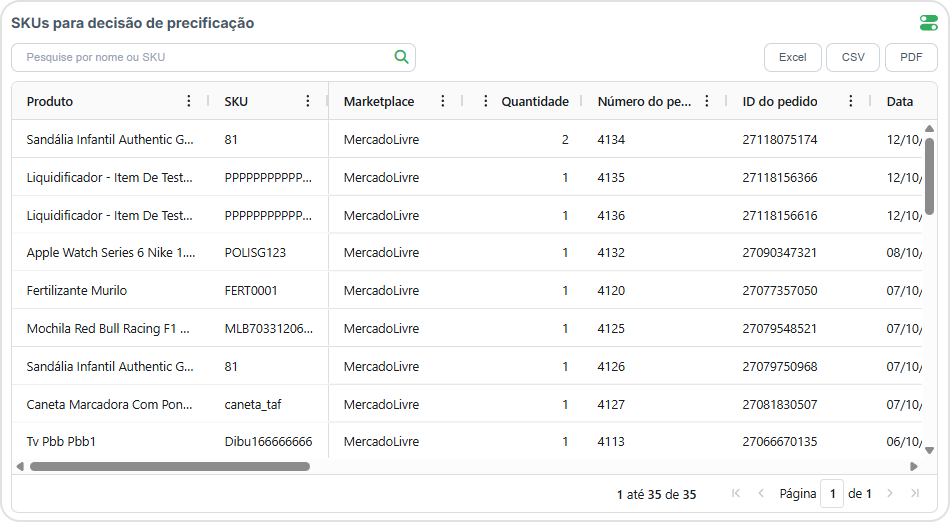Open the Produto column menu

(x=189, y=101)
